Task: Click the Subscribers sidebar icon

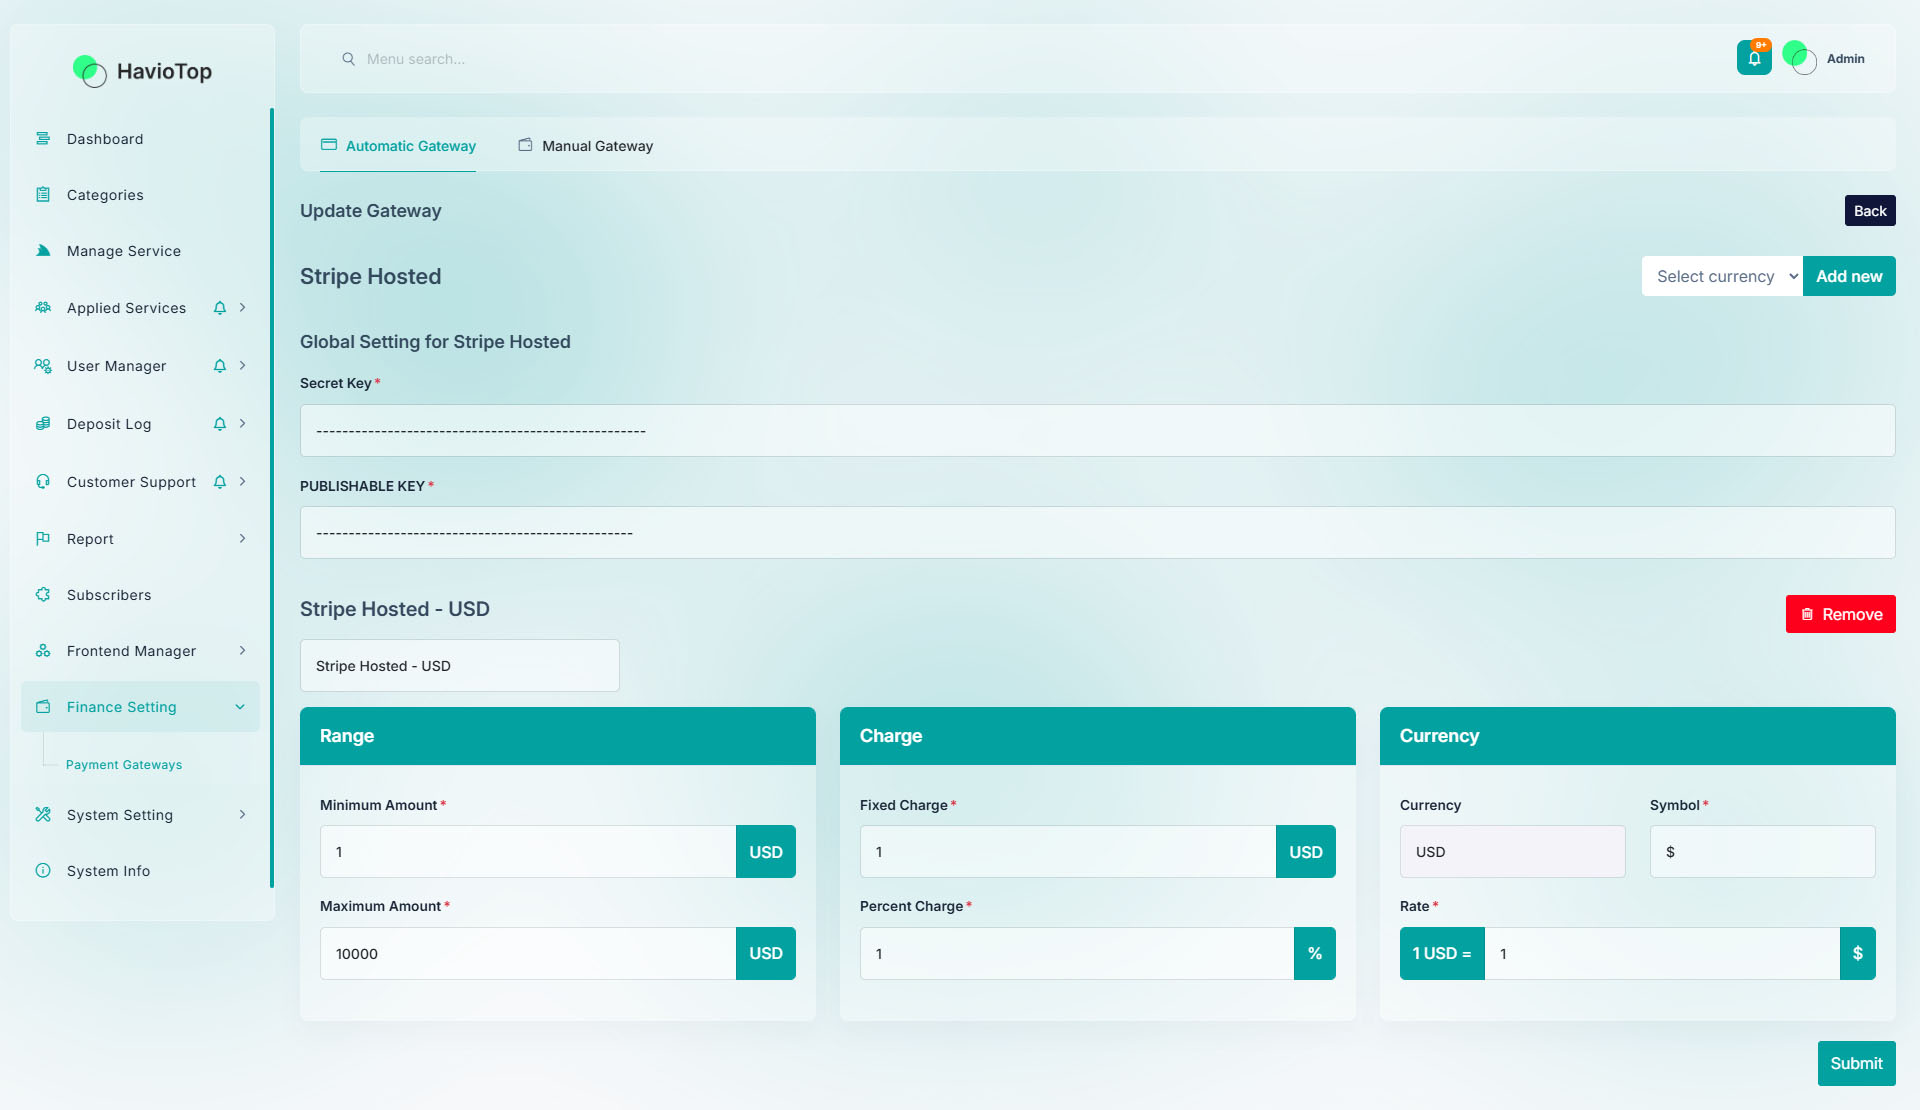Action: coord(43,595)
